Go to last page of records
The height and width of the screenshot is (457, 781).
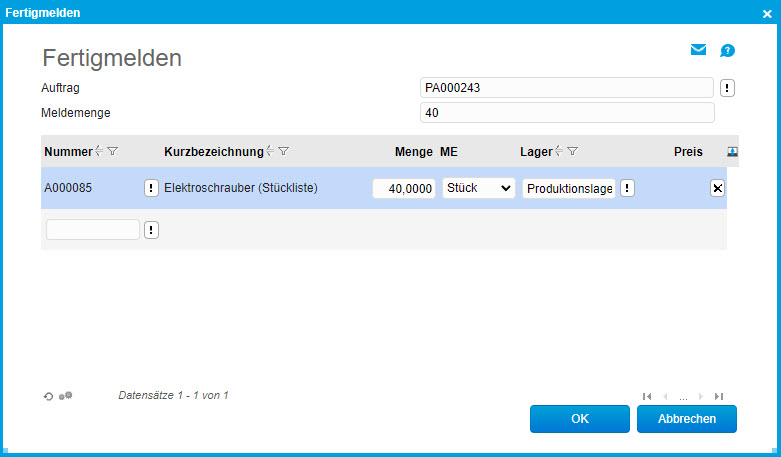click(718, 396)
